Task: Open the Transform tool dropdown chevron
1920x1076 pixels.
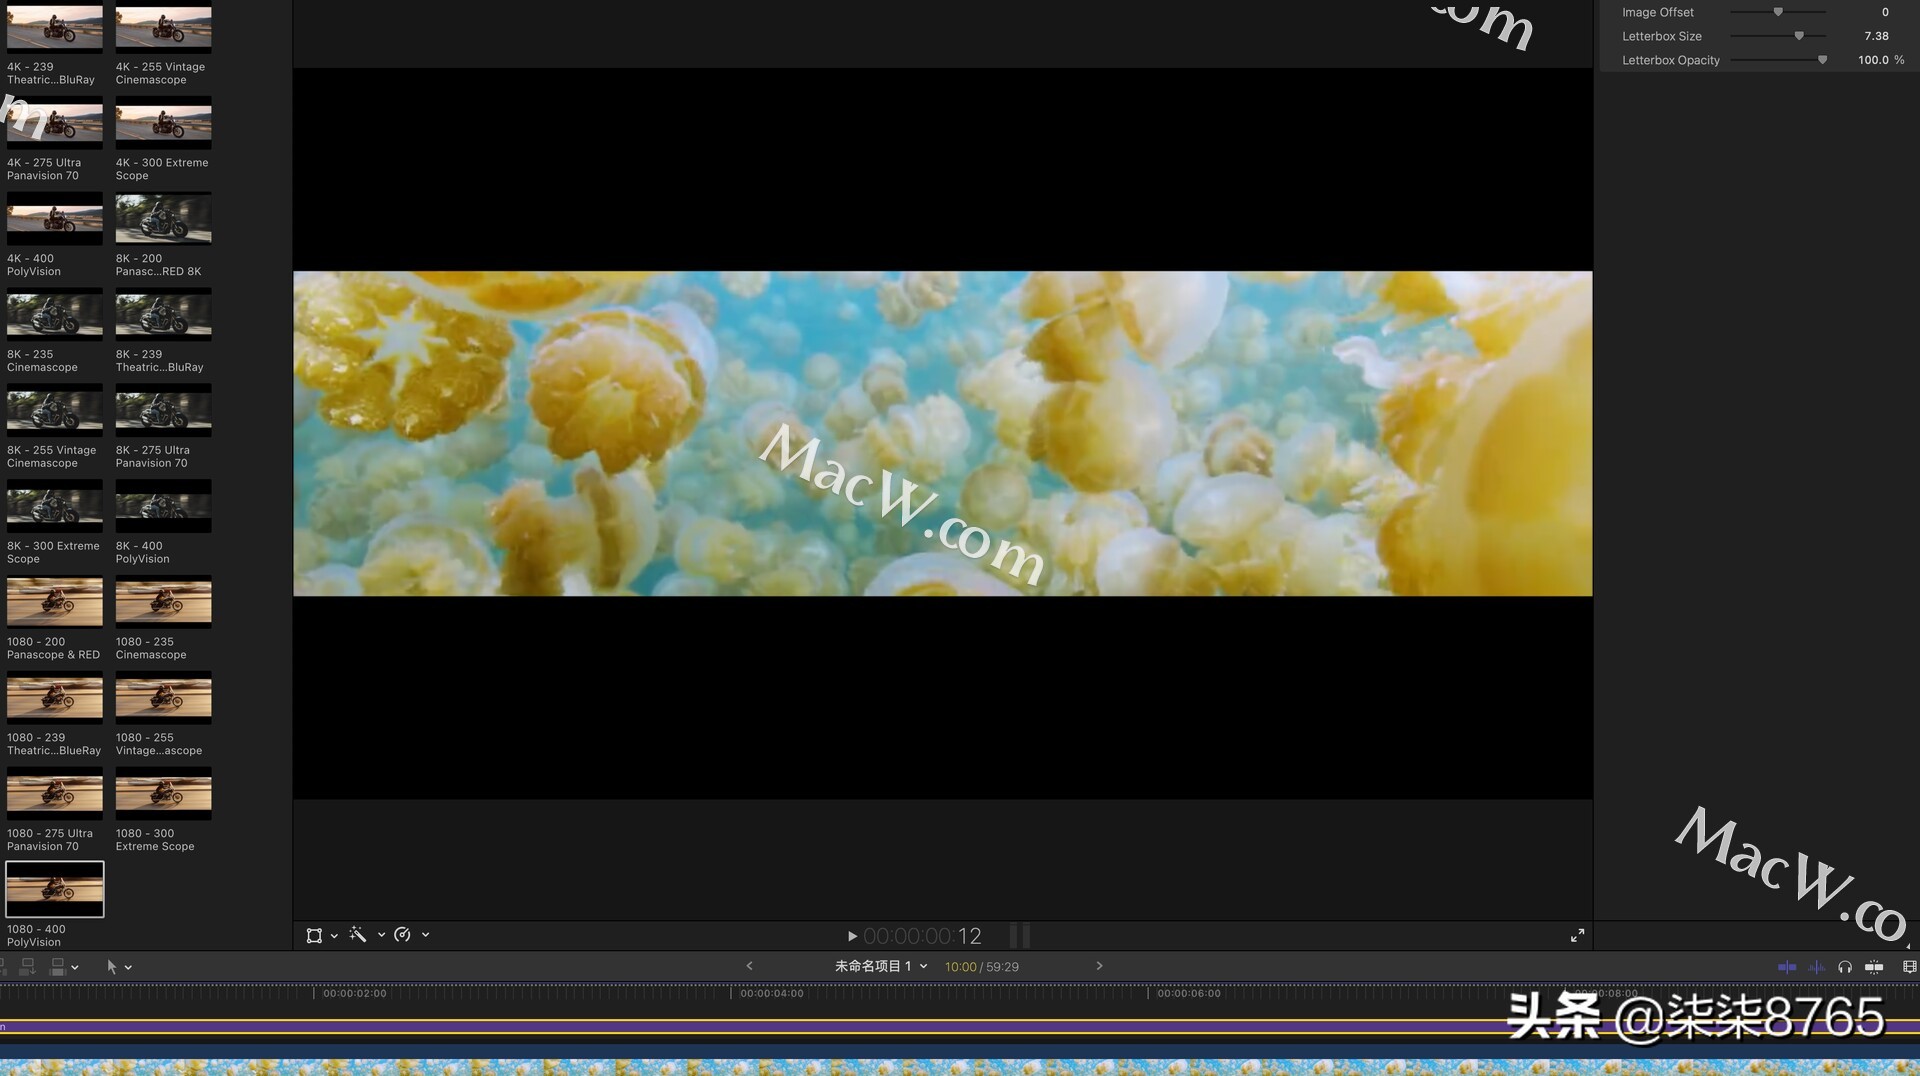Action: coord(334,935)
